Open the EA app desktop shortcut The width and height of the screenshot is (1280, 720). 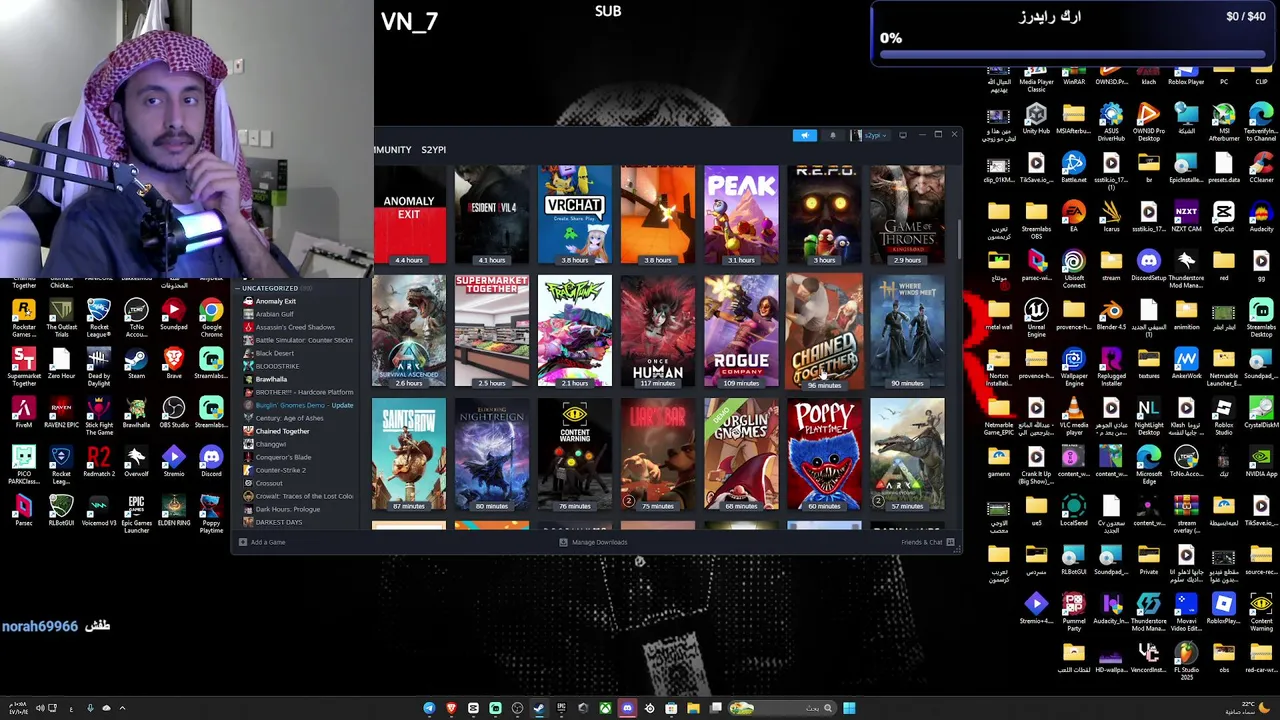tap(1073, 217)
